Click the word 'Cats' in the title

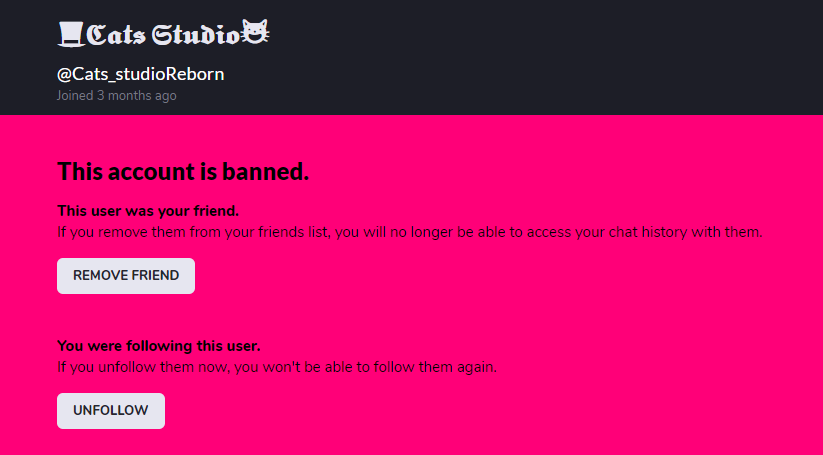116,35
